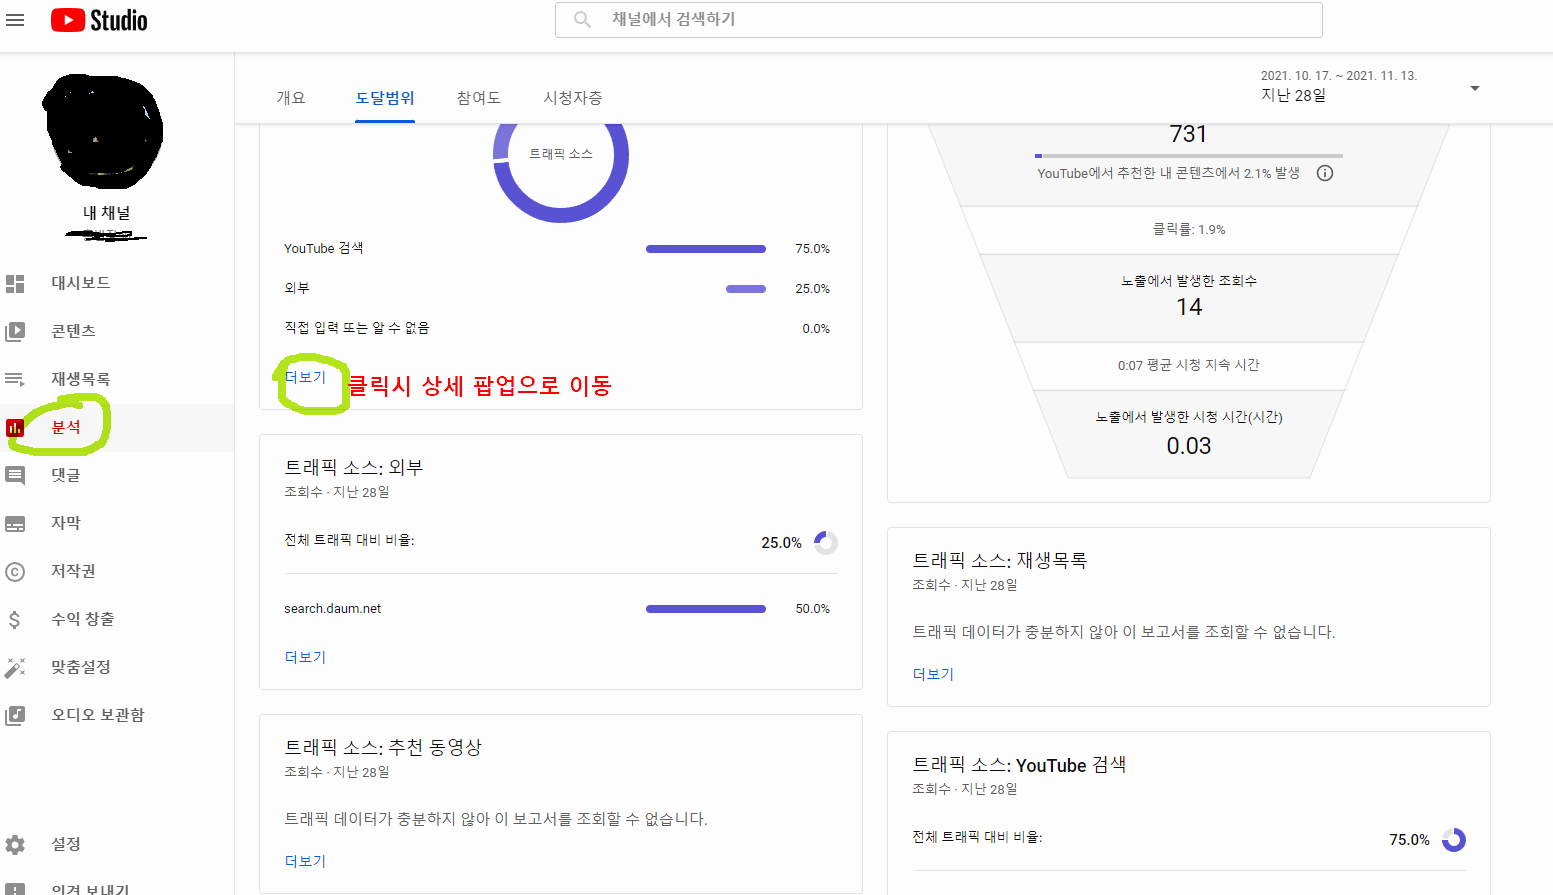Image resolution: width=1553 pixels, height=895 pixels.
Task: Open 저작권 in the sidebar
Action: coord(73,571)
